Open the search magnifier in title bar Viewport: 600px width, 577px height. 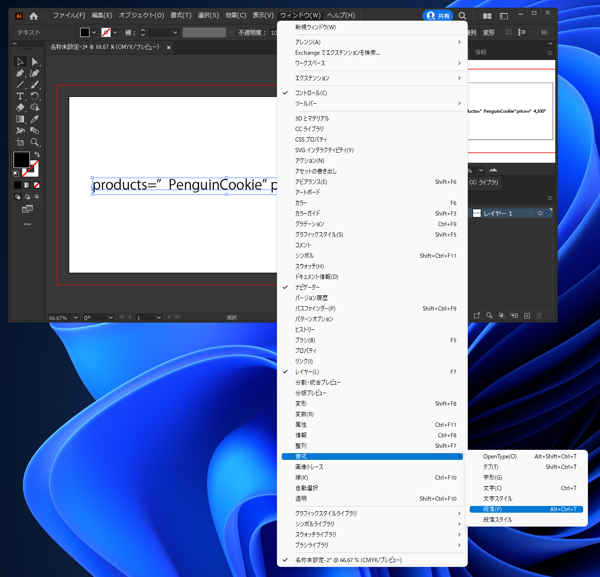tap(462, 16)
